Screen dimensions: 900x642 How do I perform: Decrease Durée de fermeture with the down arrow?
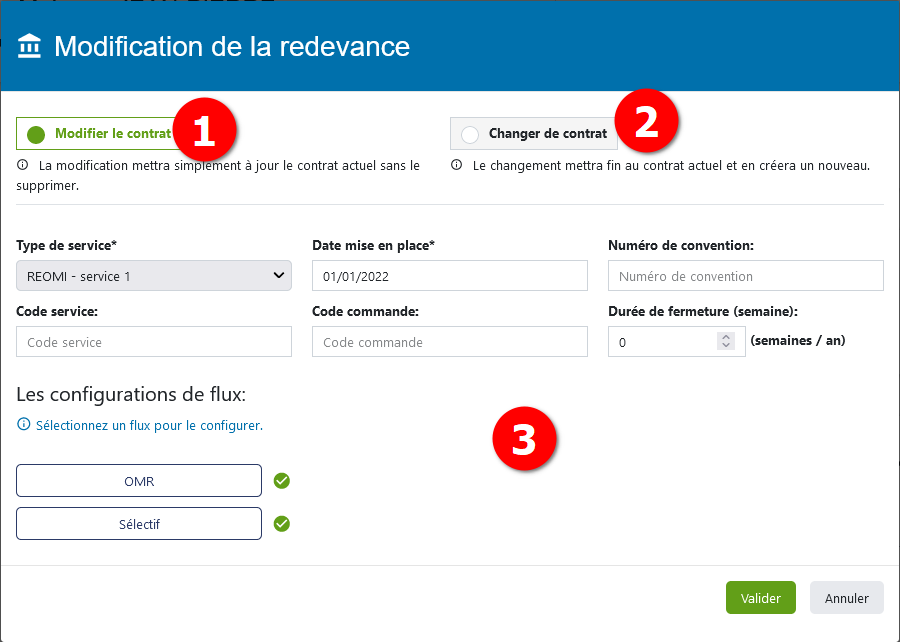click(725, 346)
